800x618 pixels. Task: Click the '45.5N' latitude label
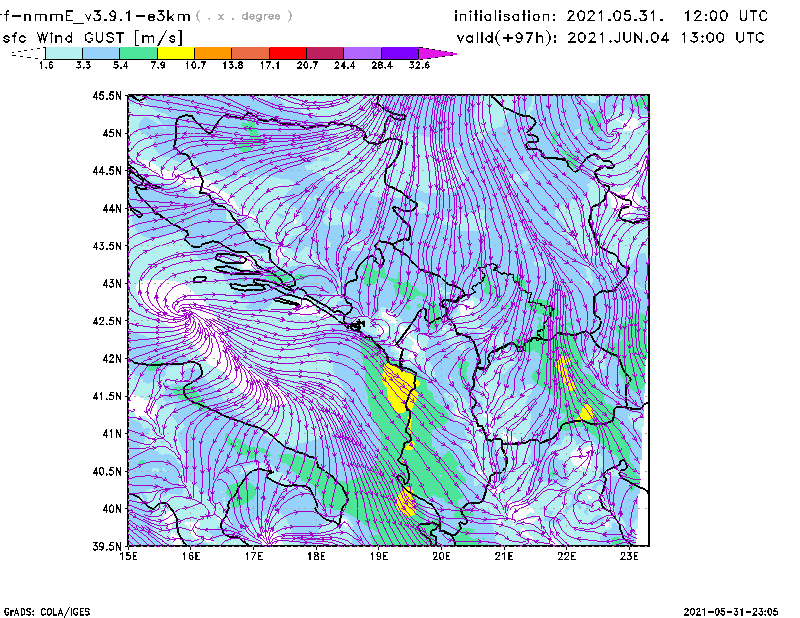(107, 96)
